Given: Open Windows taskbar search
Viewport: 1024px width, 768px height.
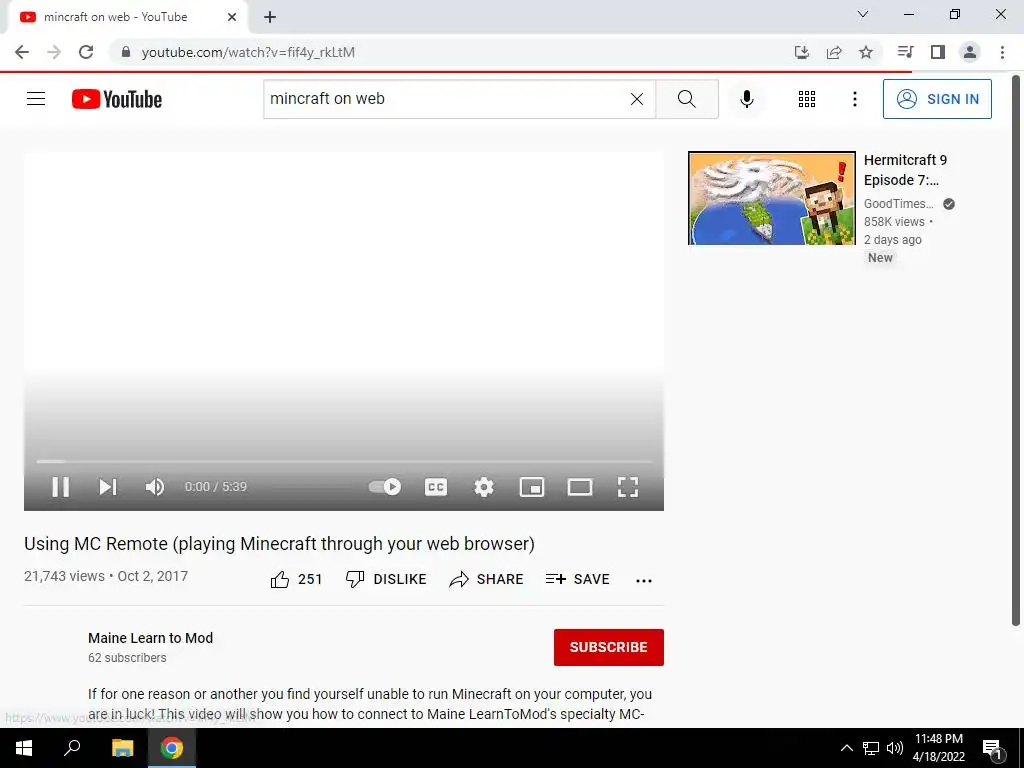Looking at the screenshot, I should (72, 748).
